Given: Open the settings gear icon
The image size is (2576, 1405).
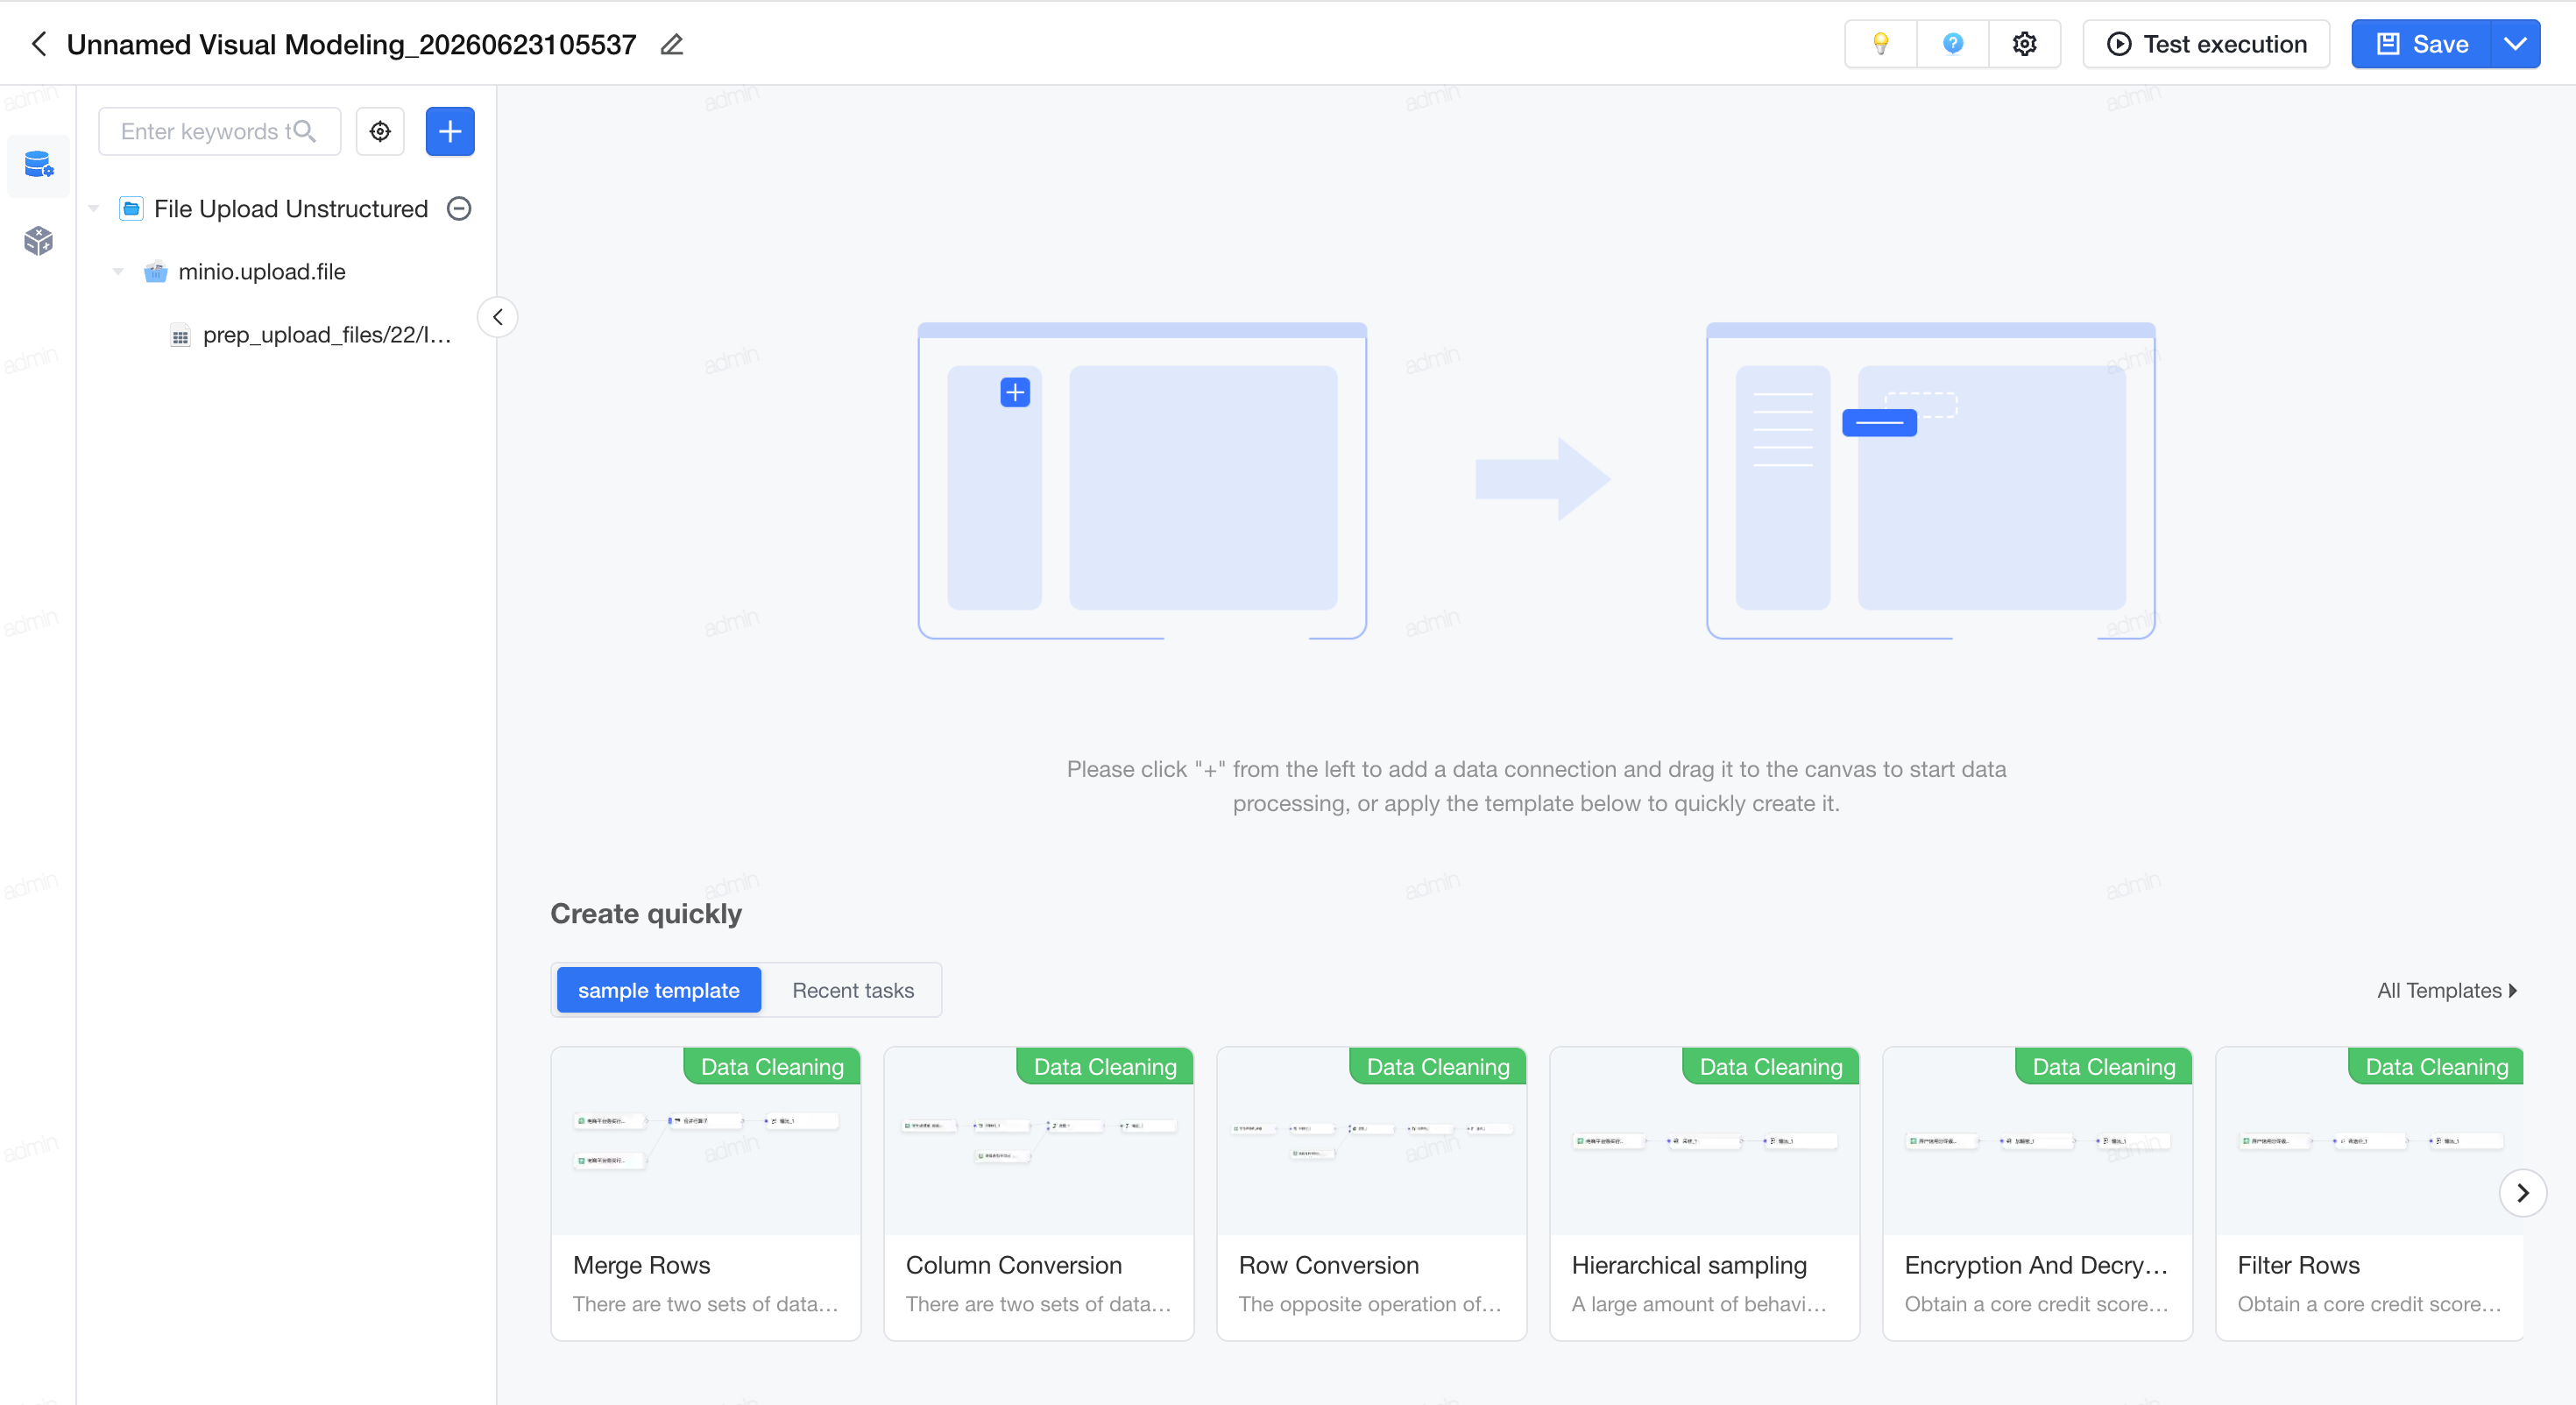Looking at the screenshot, I should pos(2024,44).
